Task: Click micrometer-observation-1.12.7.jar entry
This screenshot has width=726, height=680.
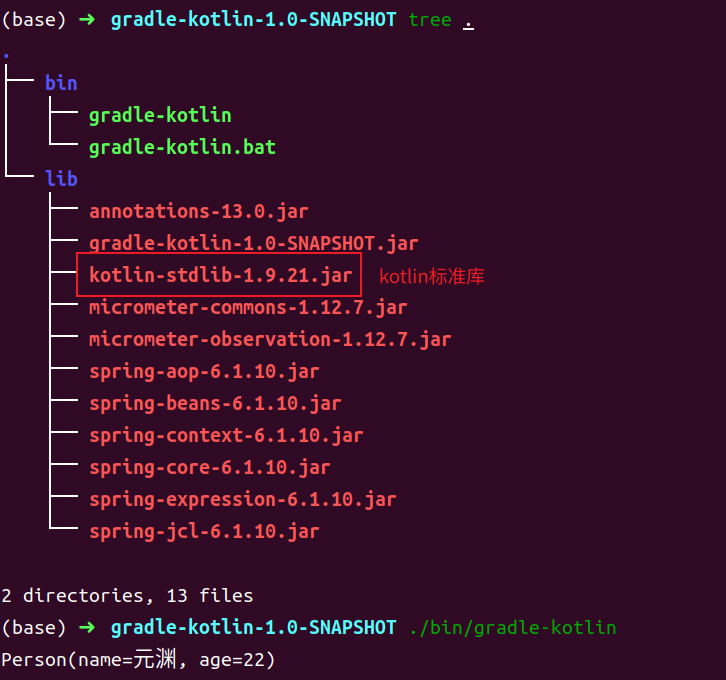Action: click(x=270, y=340)
